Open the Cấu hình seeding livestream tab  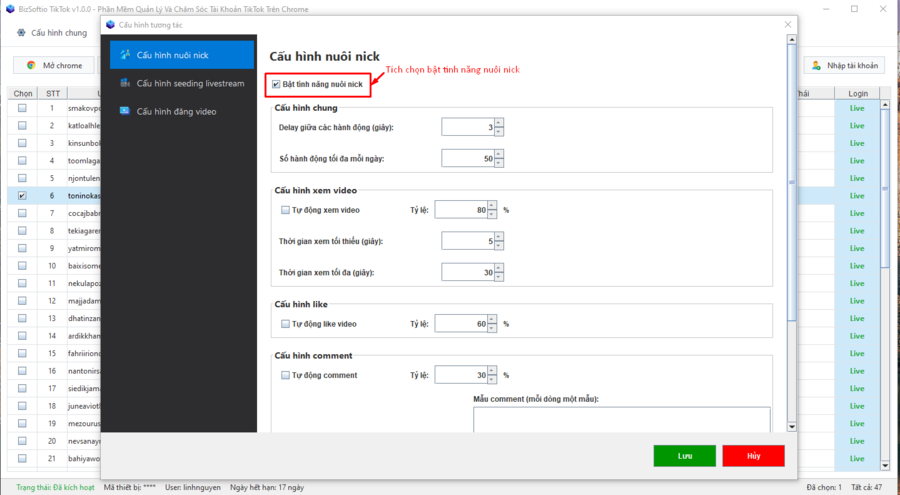[x=190, y=83]
